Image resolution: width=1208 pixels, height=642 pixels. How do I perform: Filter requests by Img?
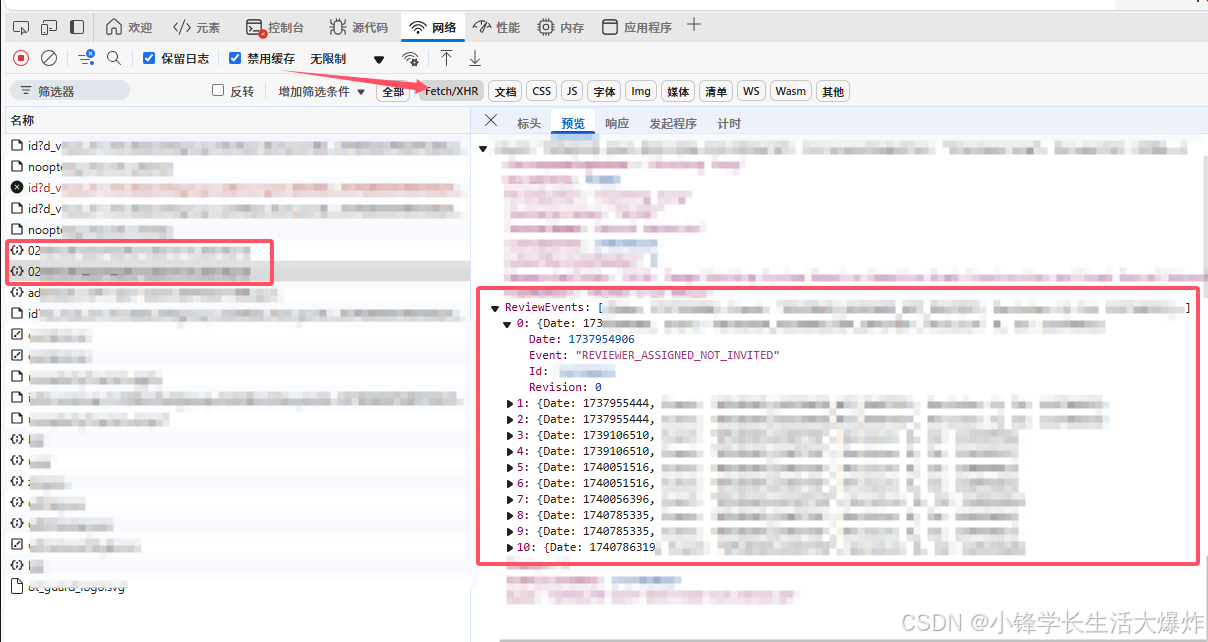click(641, 91)
